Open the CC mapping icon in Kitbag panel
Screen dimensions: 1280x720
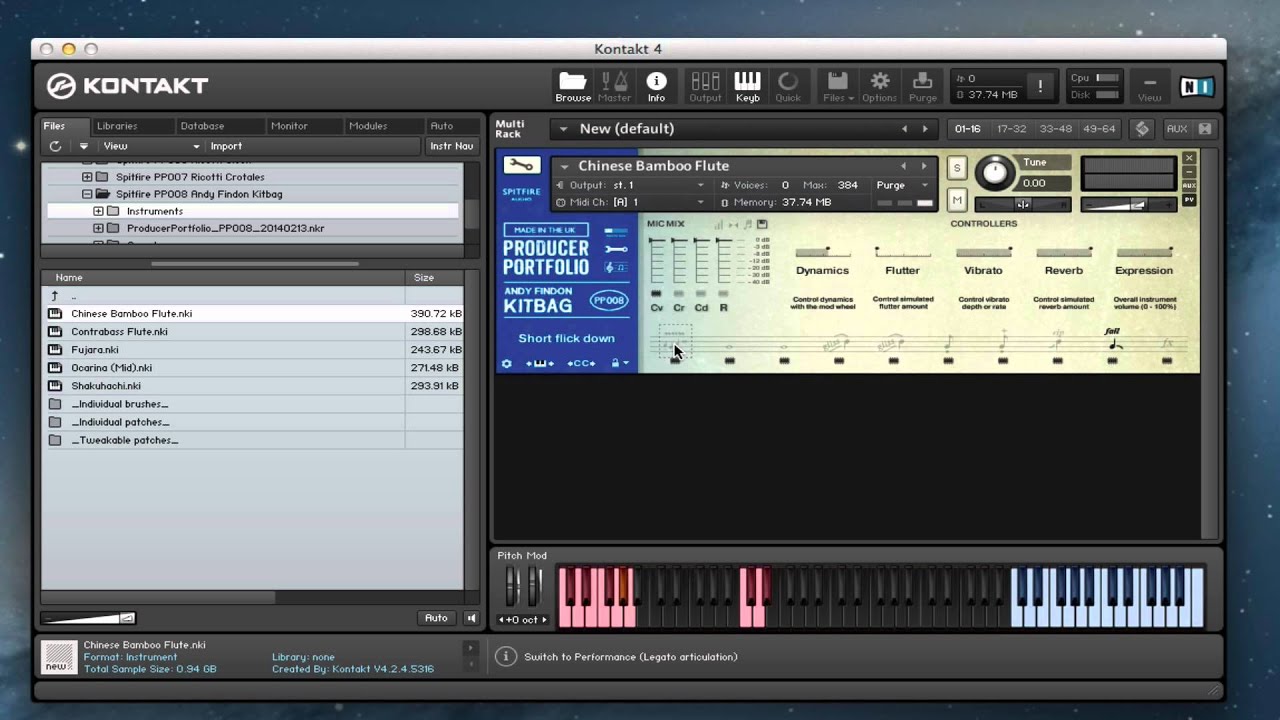click(581, 363)
